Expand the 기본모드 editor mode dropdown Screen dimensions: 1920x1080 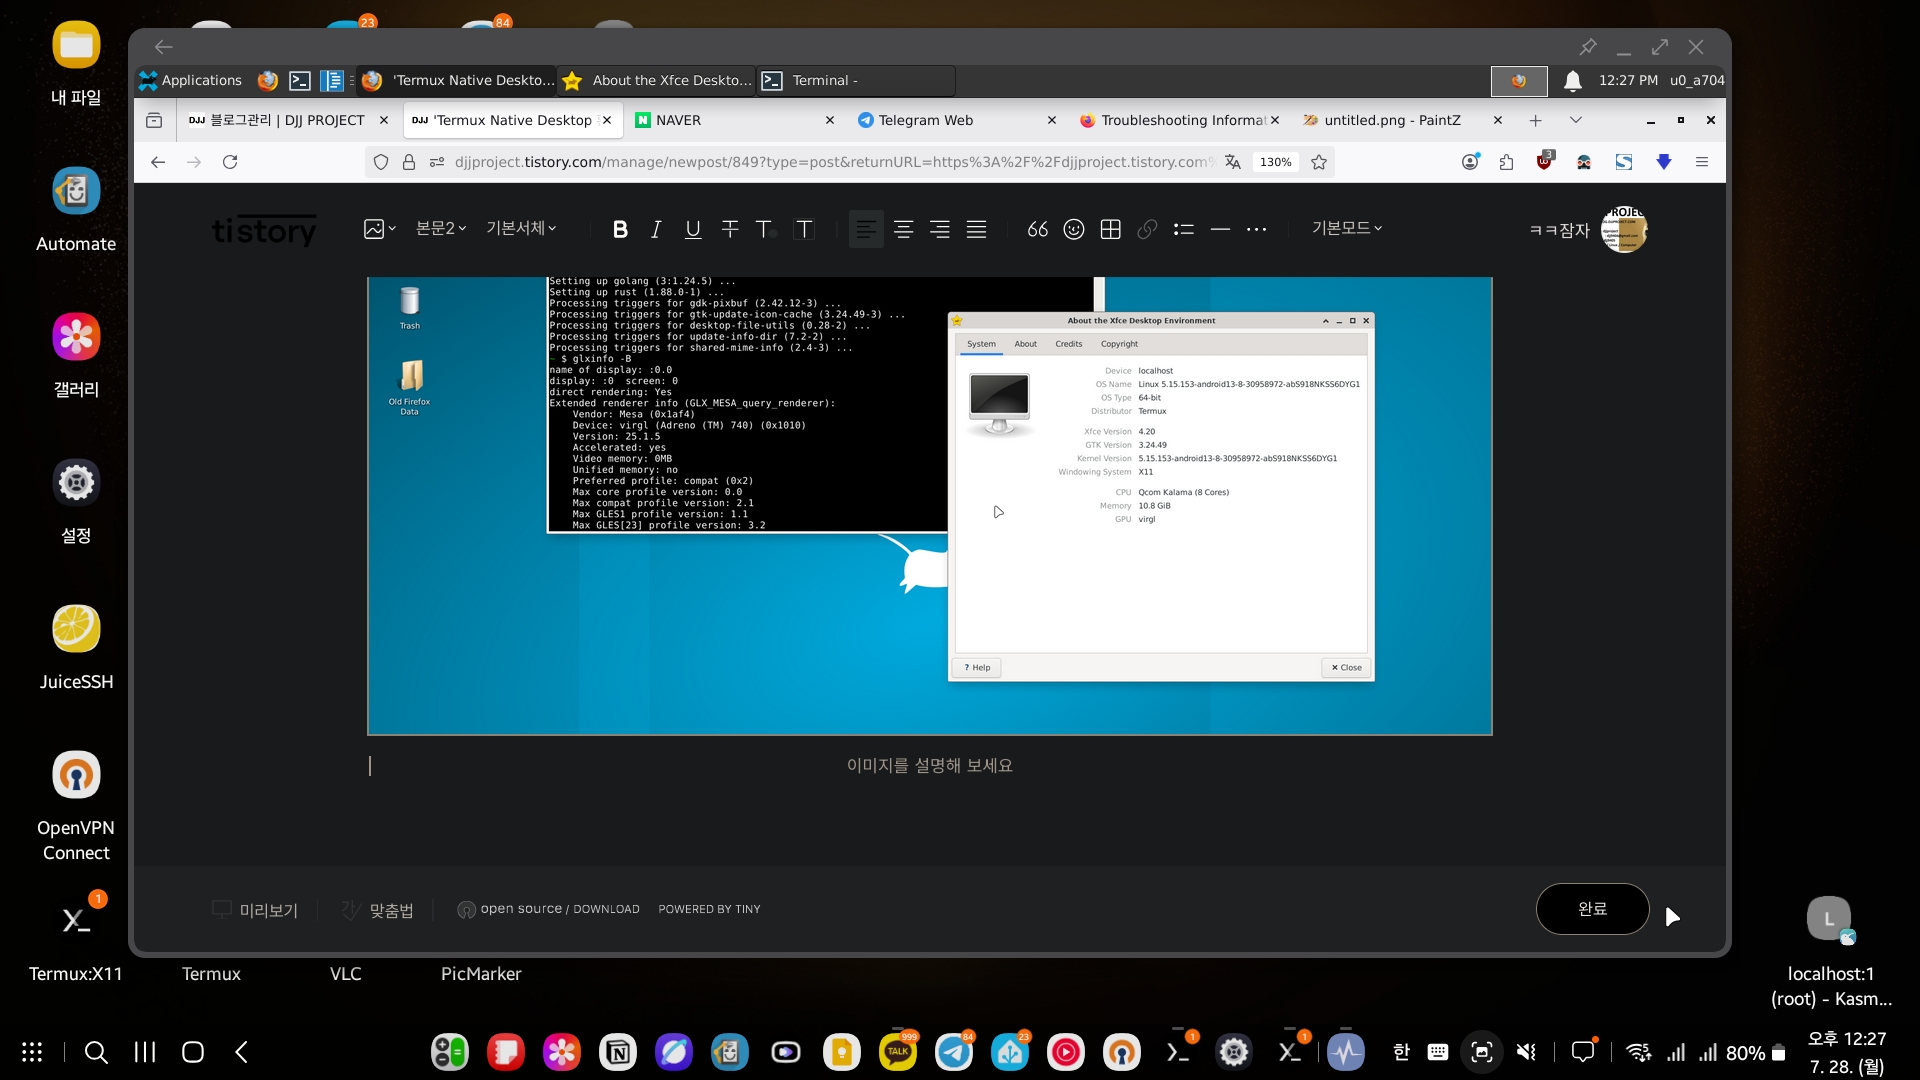click(1346, 229)
